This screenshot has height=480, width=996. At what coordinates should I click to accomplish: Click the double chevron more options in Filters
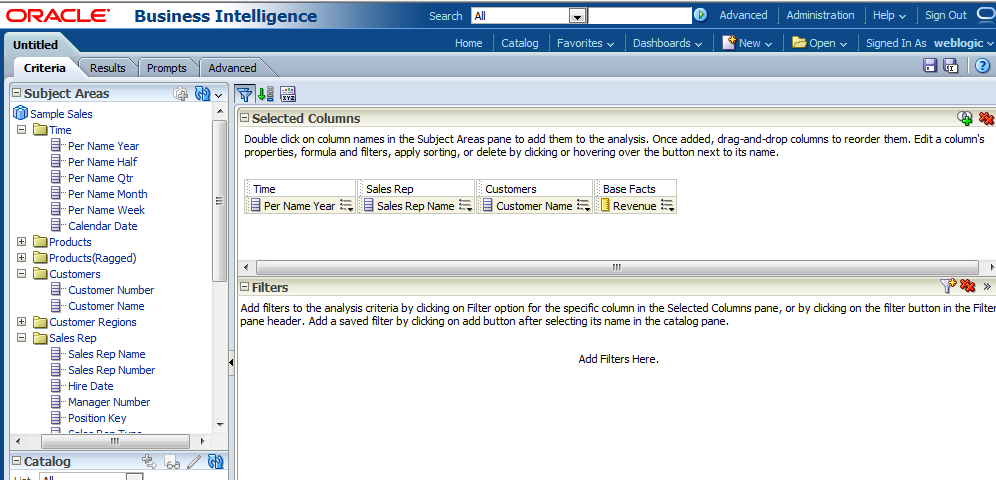[x=987, y=286]
